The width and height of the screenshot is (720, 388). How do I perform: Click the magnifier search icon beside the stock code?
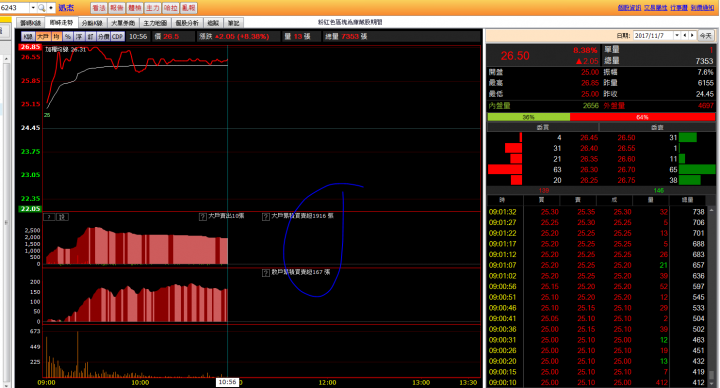pyautogui.click(x=41, y=8)
